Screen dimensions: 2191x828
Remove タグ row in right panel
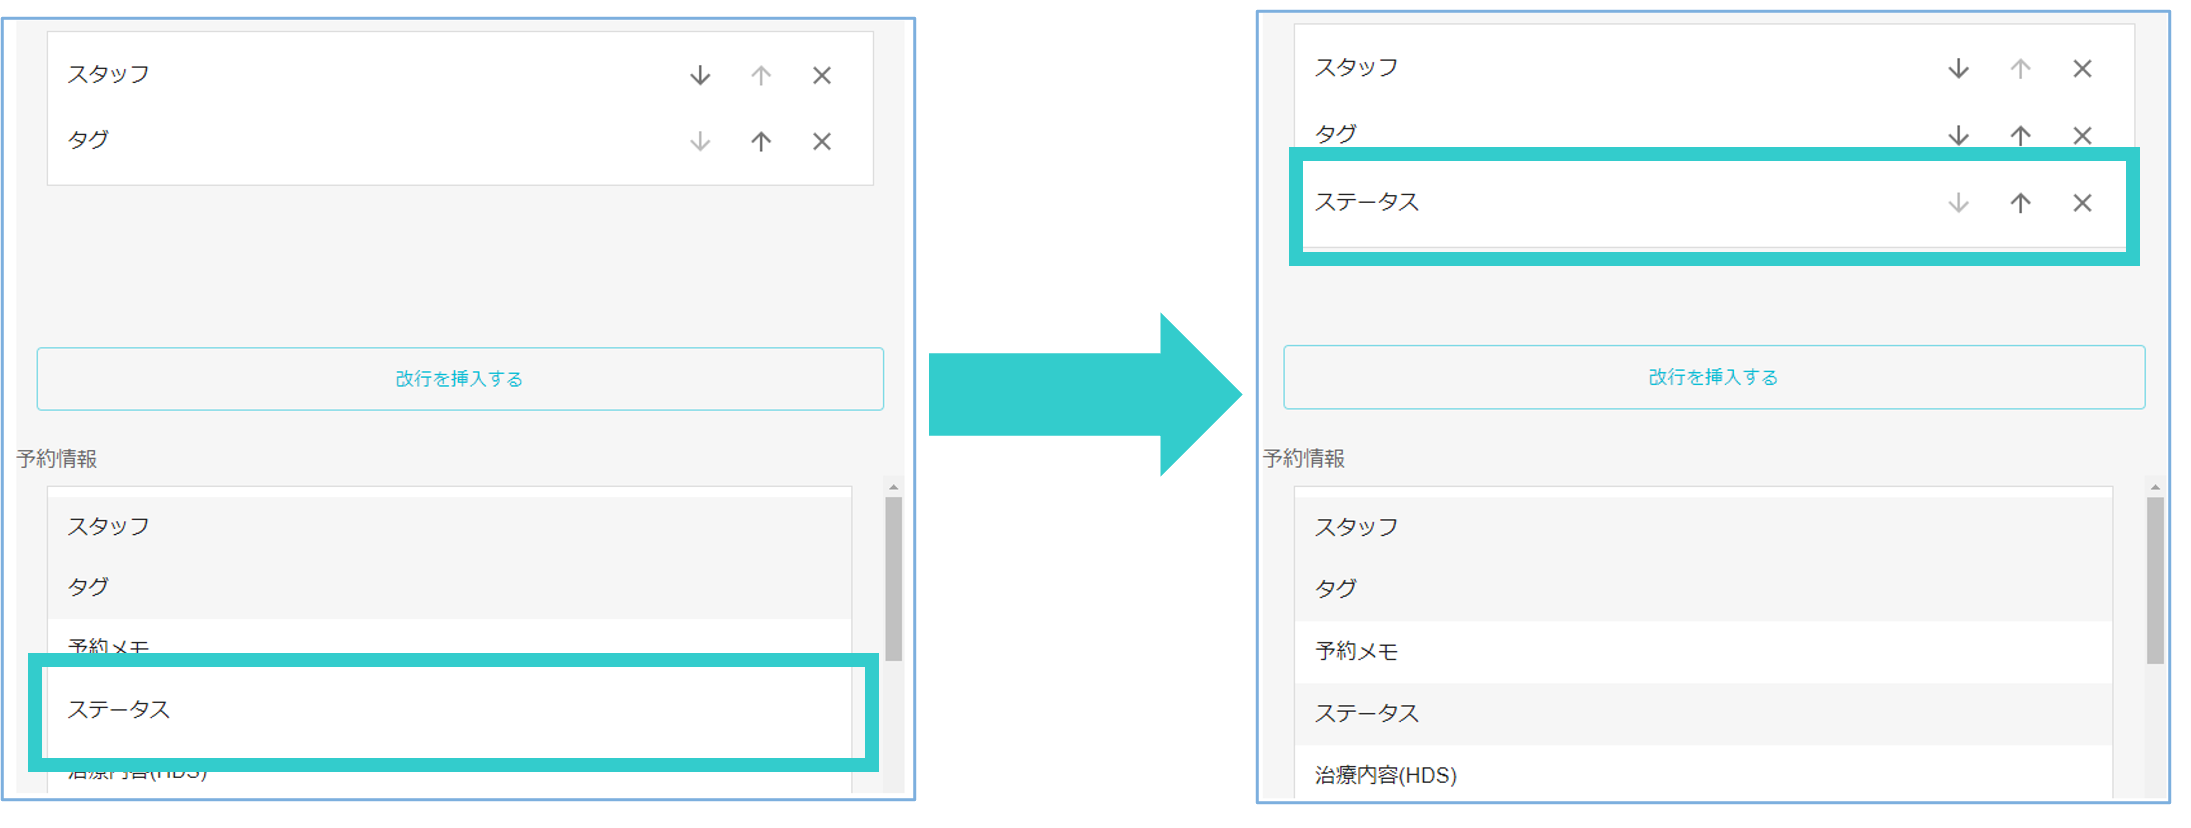pos(2082,135)
